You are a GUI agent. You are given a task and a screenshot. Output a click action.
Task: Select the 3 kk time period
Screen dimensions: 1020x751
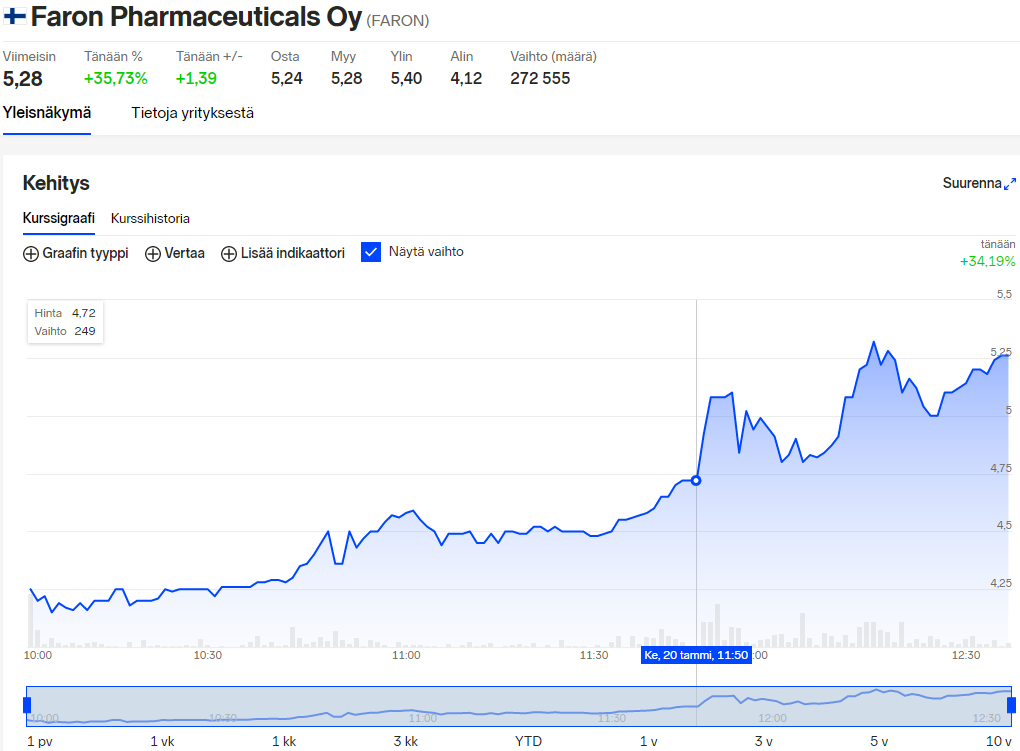pos(405,741)
